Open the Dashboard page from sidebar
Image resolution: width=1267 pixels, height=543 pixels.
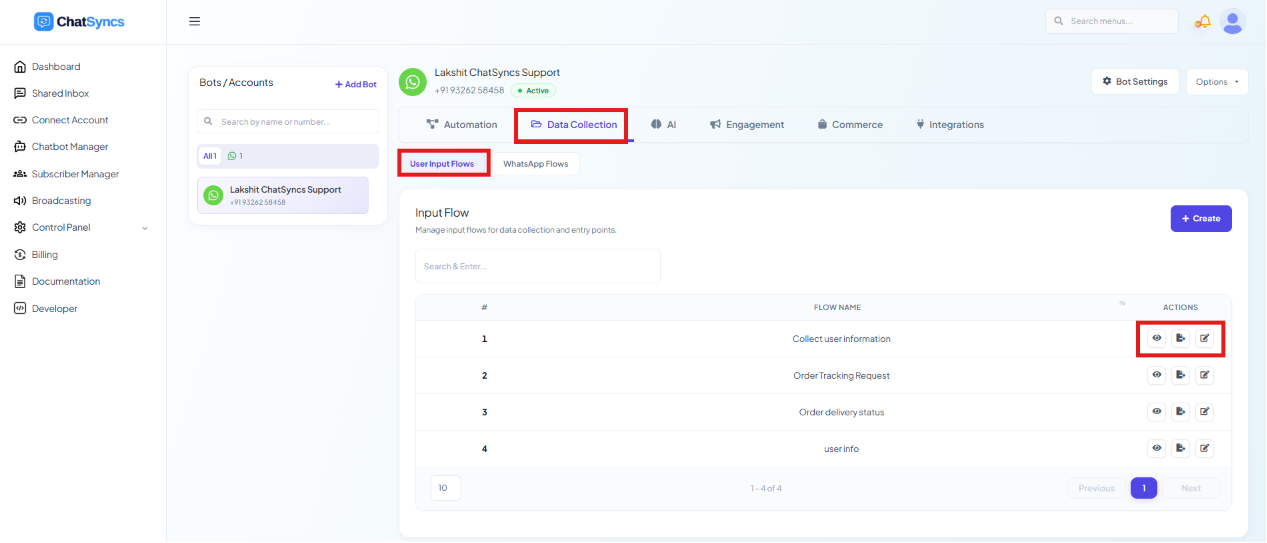tap(55, 67)
